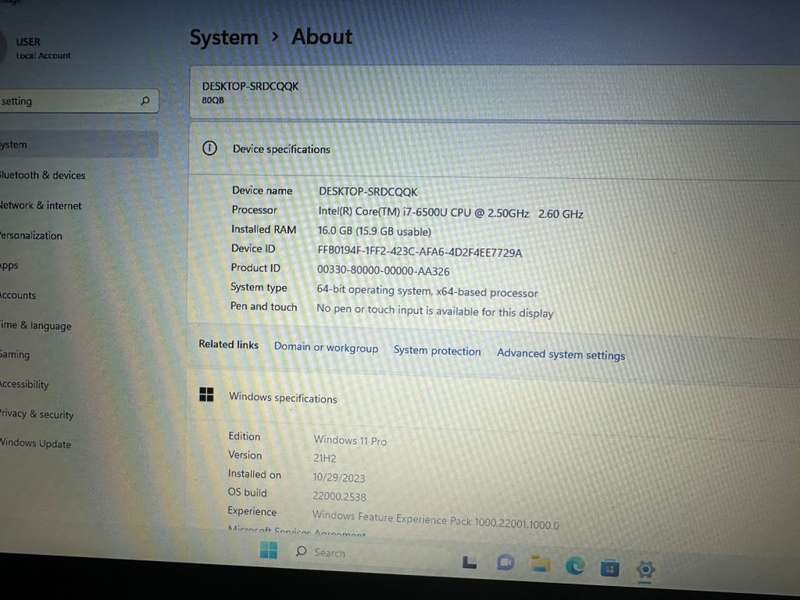The image size is (800, 600).
Task: Click the 64-bit operating system text
Action: pyautogui.click(x=427, y=291)
